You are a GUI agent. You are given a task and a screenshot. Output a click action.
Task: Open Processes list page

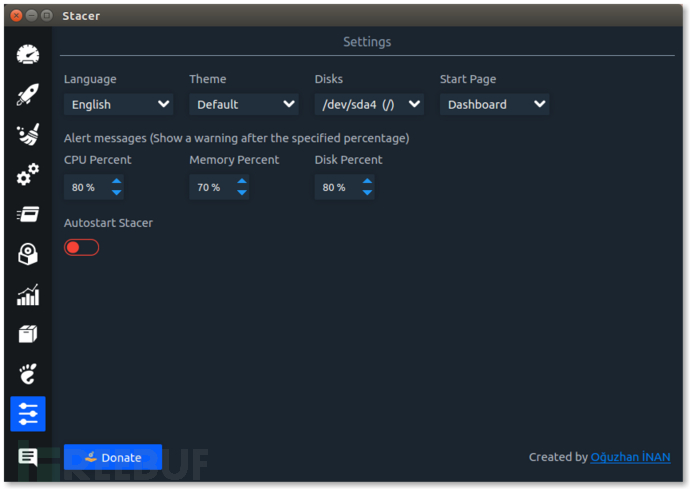(28, 214)
